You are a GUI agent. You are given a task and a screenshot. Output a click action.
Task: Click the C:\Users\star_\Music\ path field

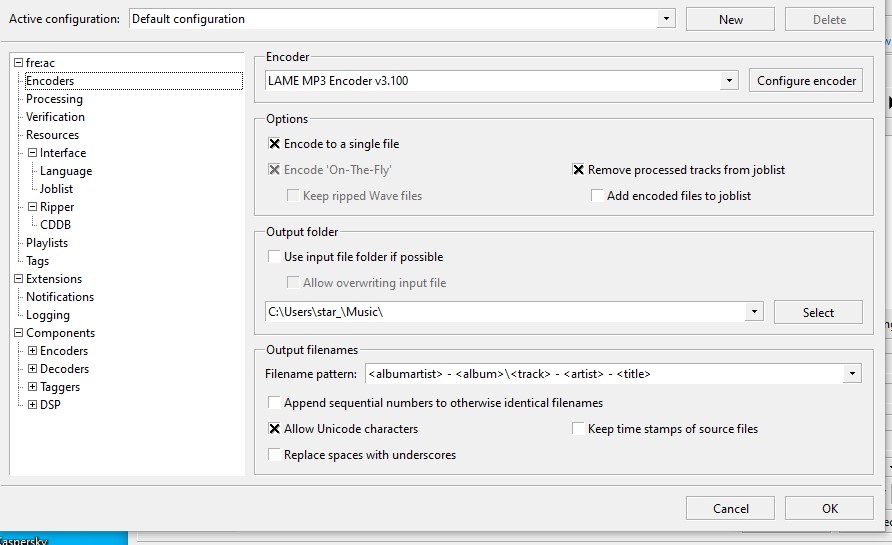click(x=505, y=312)
